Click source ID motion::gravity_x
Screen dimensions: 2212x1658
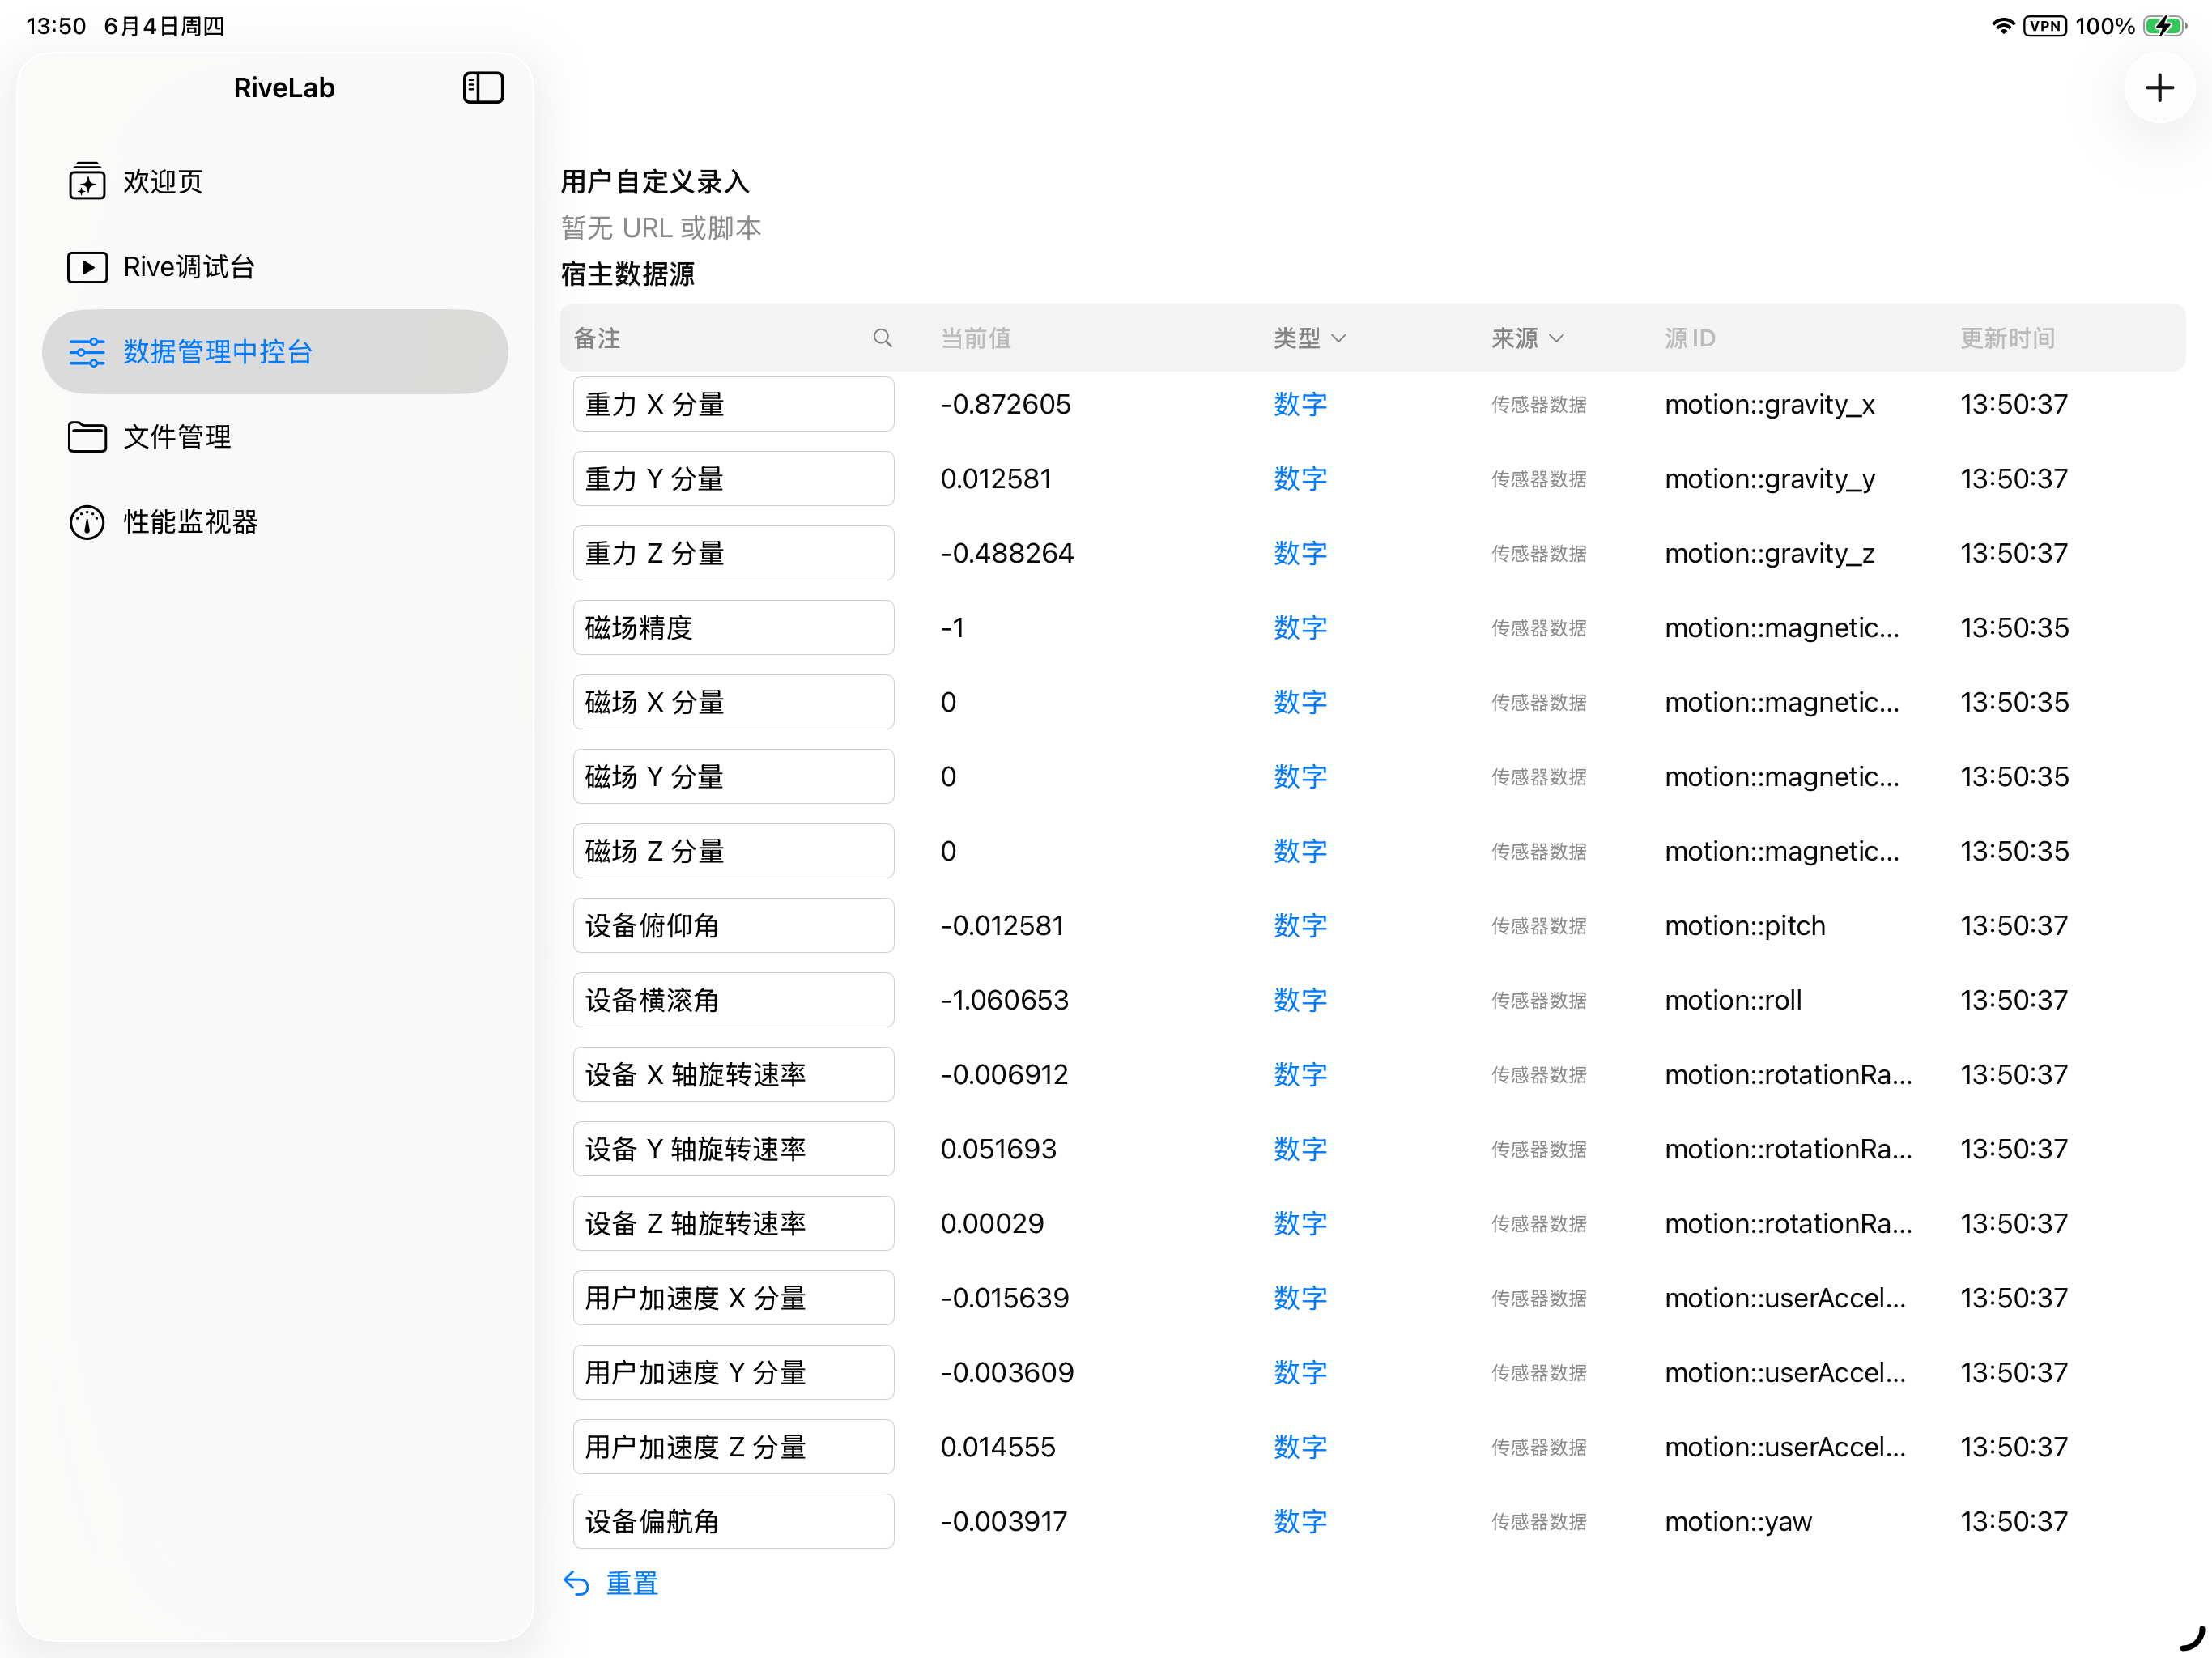1769,404
